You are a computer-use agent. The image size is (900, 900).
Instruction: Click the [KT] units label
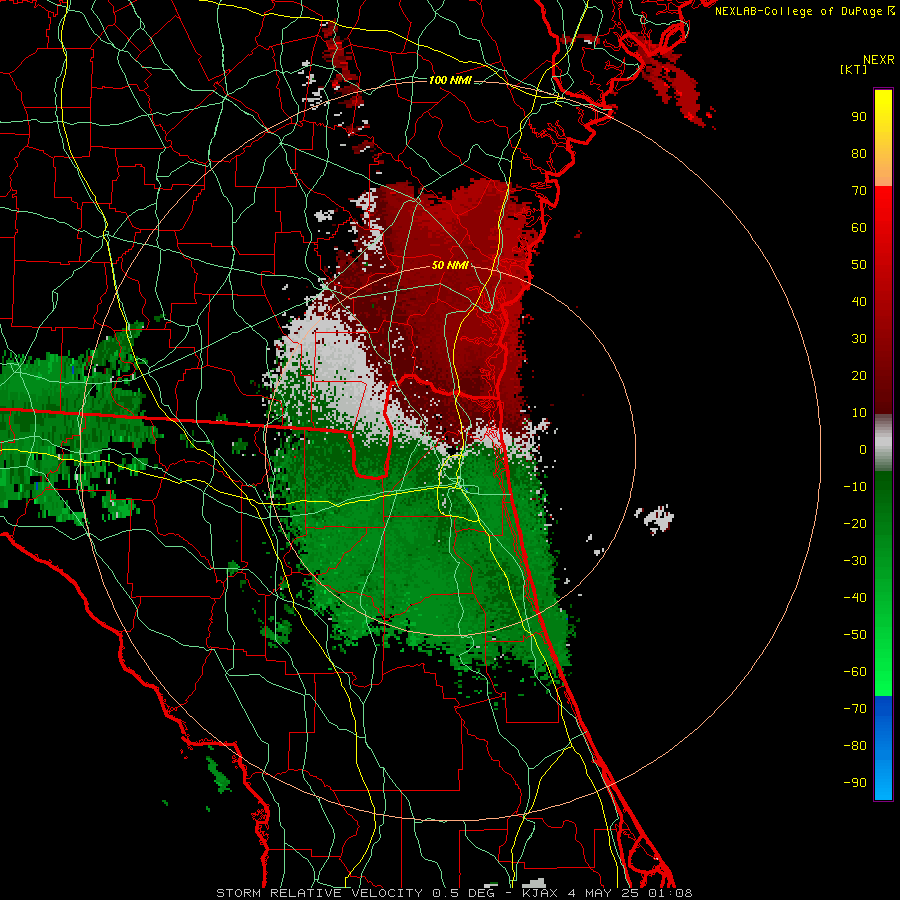[854, 69]
